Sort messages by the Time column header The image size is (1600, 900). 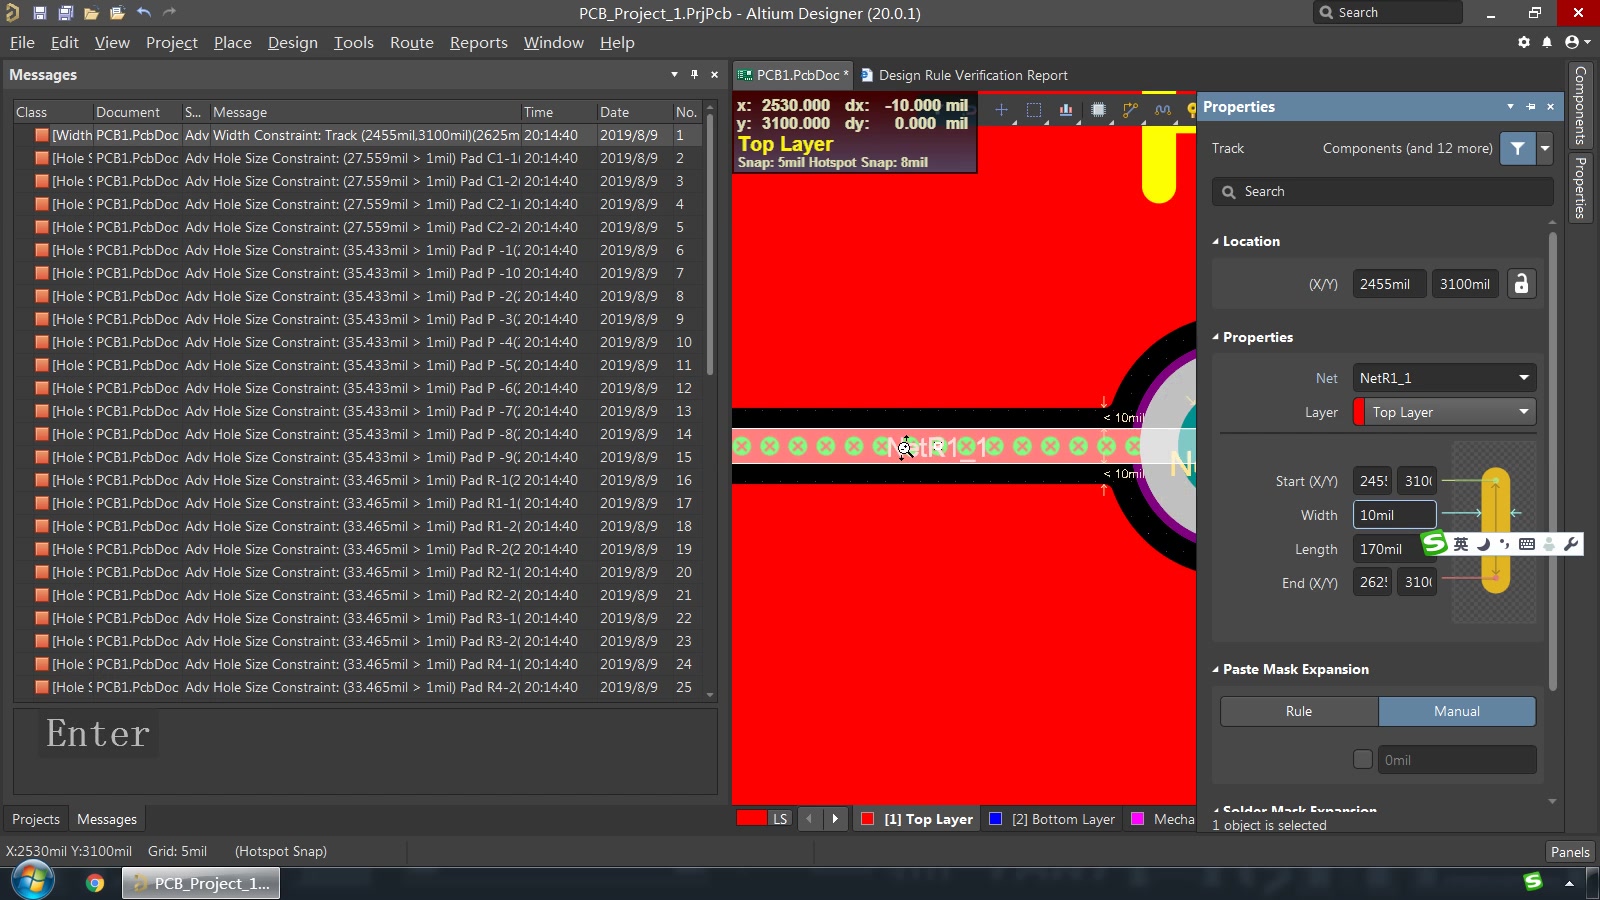click(557, 112)
